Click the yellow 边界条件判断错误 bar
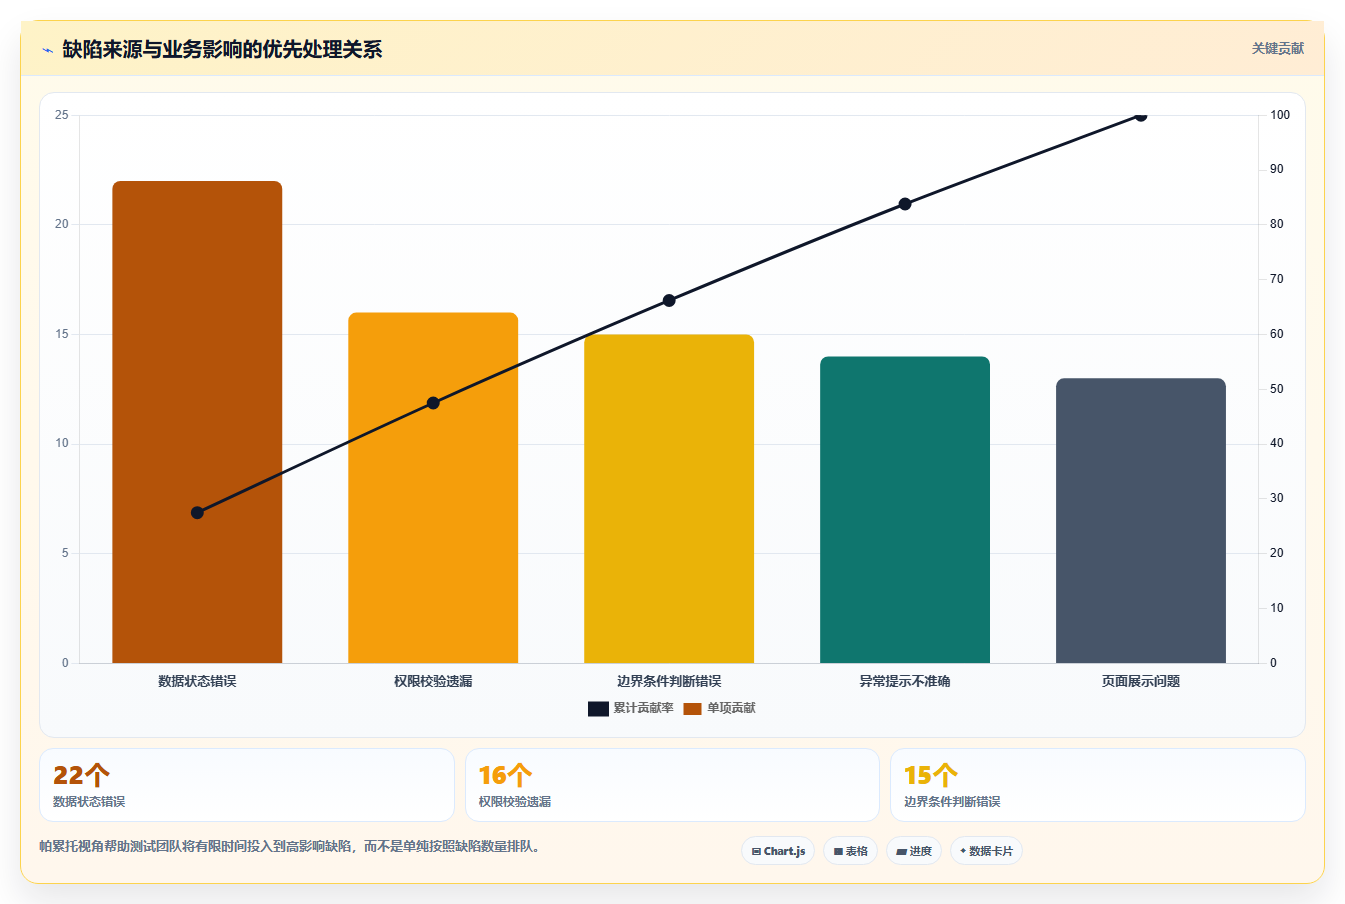This screenshot has width=1345, height=904. pos(669,499)
